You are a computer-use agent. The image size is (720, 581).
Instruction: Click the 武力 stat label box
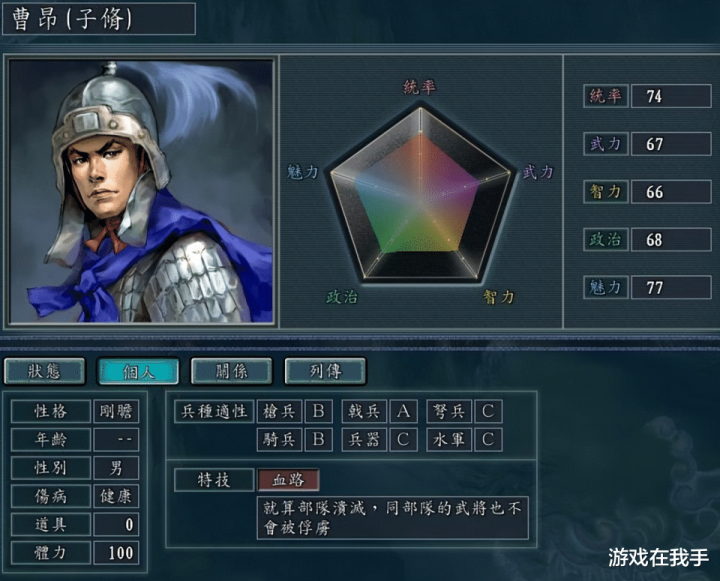(x=606, y=144)
